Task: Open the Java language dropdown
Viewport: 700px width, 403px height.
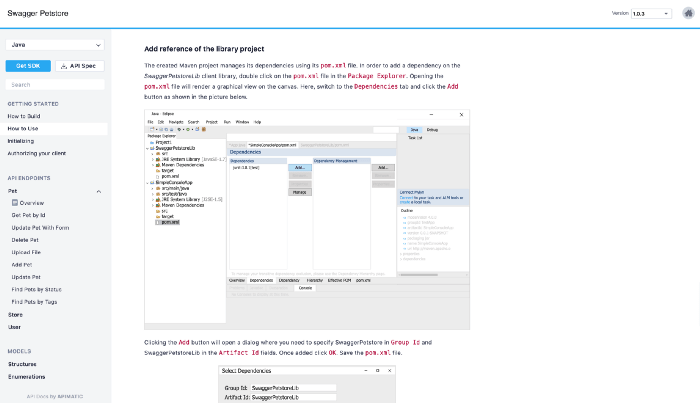Action: coord(55,45)
